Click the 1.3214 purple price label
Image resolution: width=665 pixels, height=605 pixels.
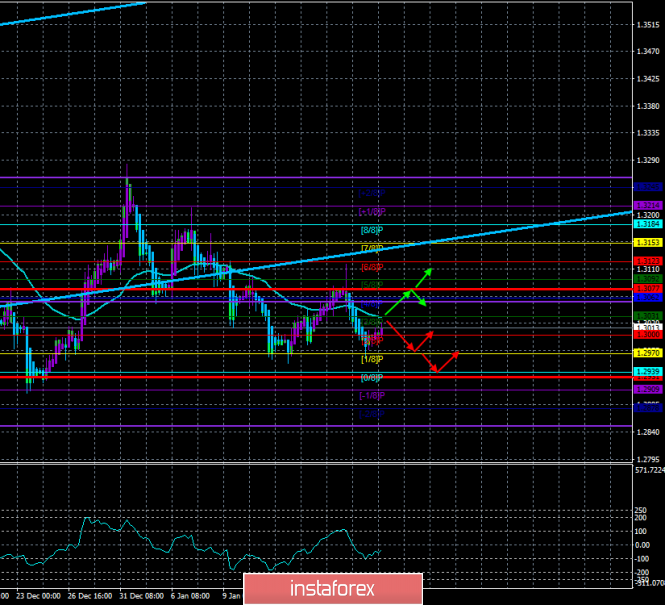pyautogui.click(x=648, y=206)
